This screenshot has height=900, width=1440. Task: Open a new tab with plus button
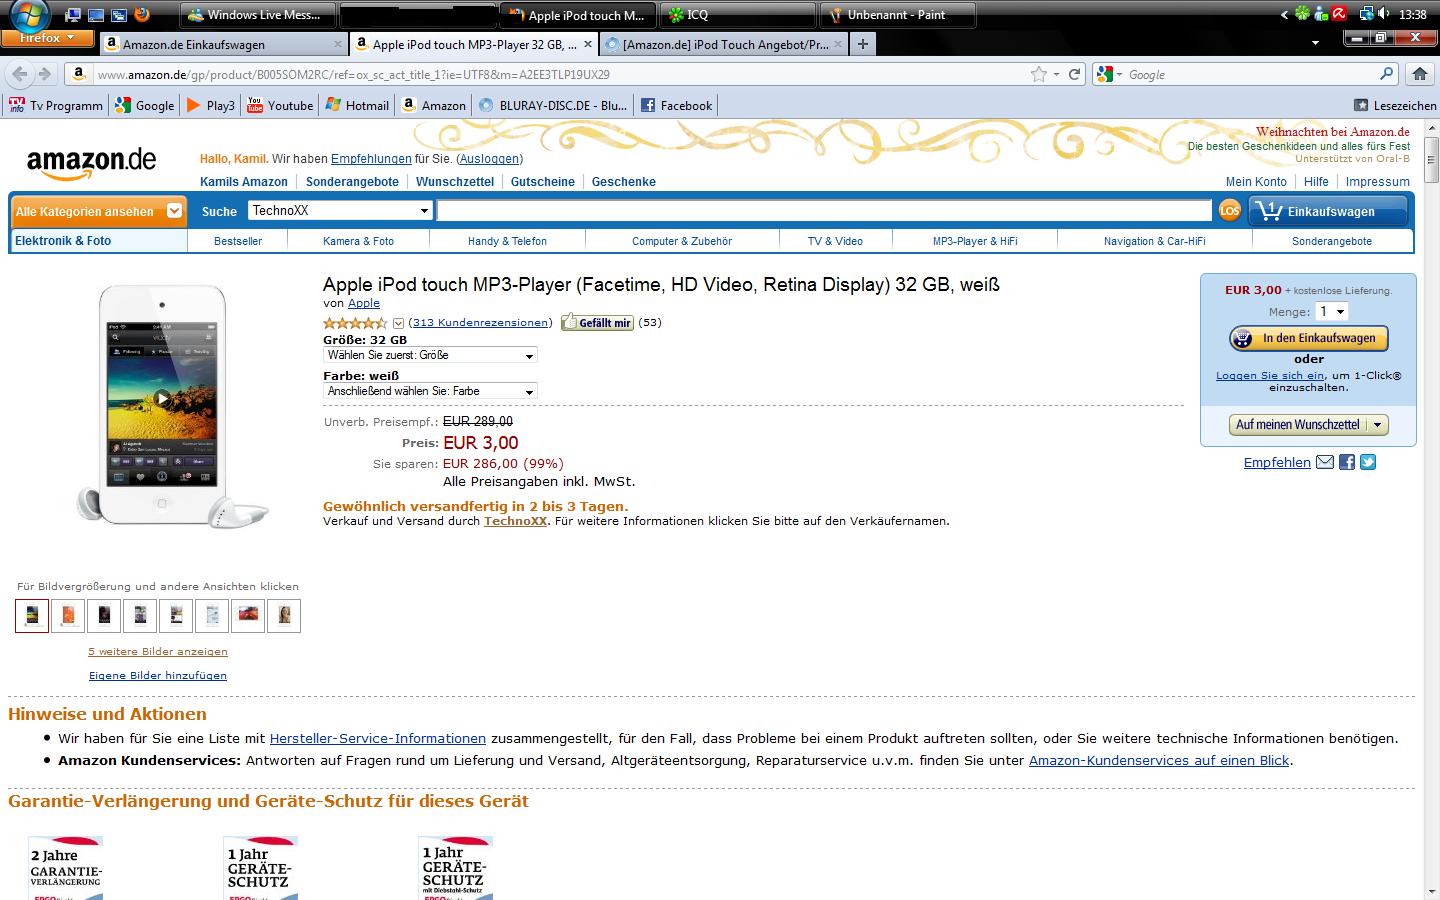pyautogui.click(x=862, y=44)
